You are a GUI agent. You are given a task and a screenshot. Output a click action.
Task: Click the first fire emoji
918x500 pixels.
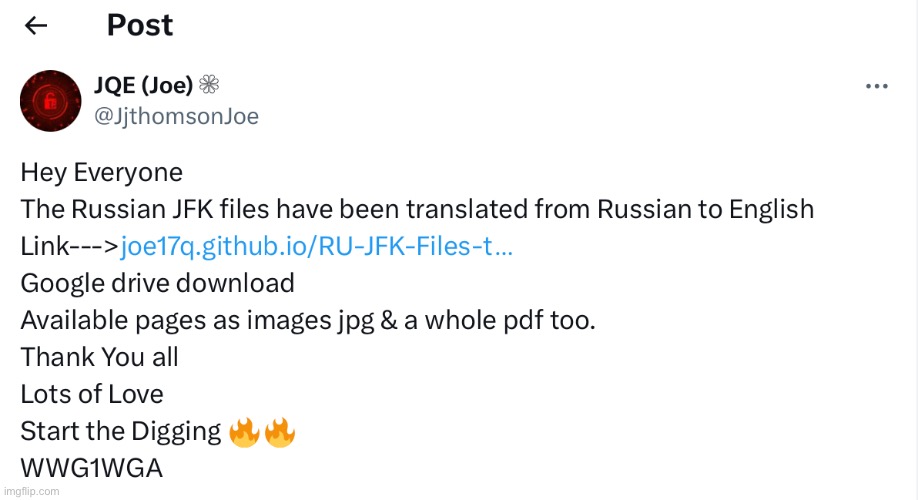[243, 432]
